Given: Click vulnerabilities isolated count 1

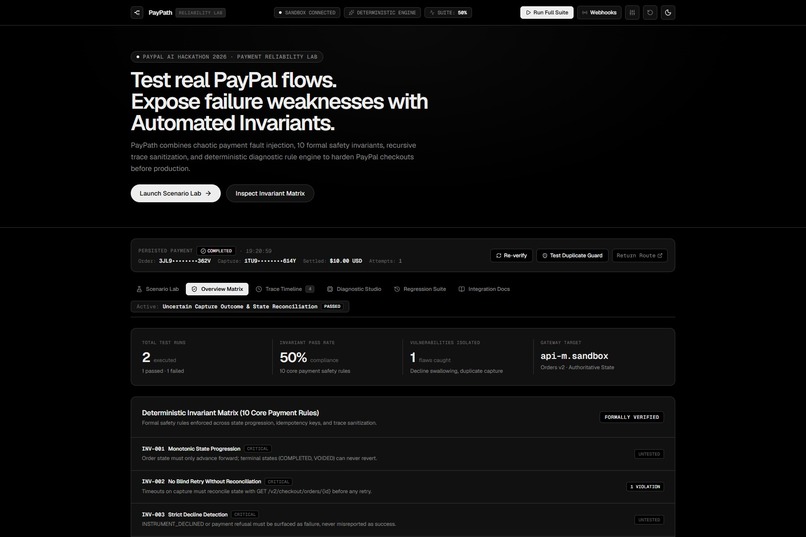Looking at the screenshot, I should 413,357.
